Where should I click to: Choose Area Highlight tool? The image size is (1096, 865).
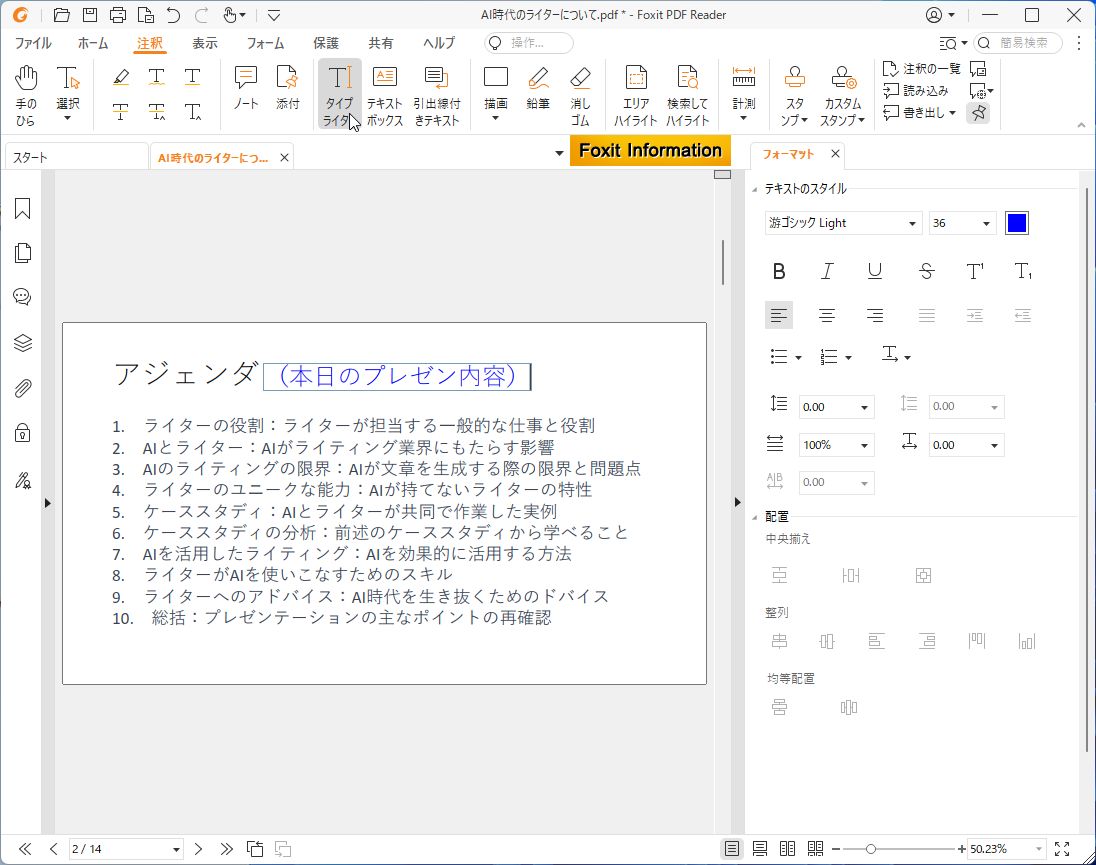point(635,95)
